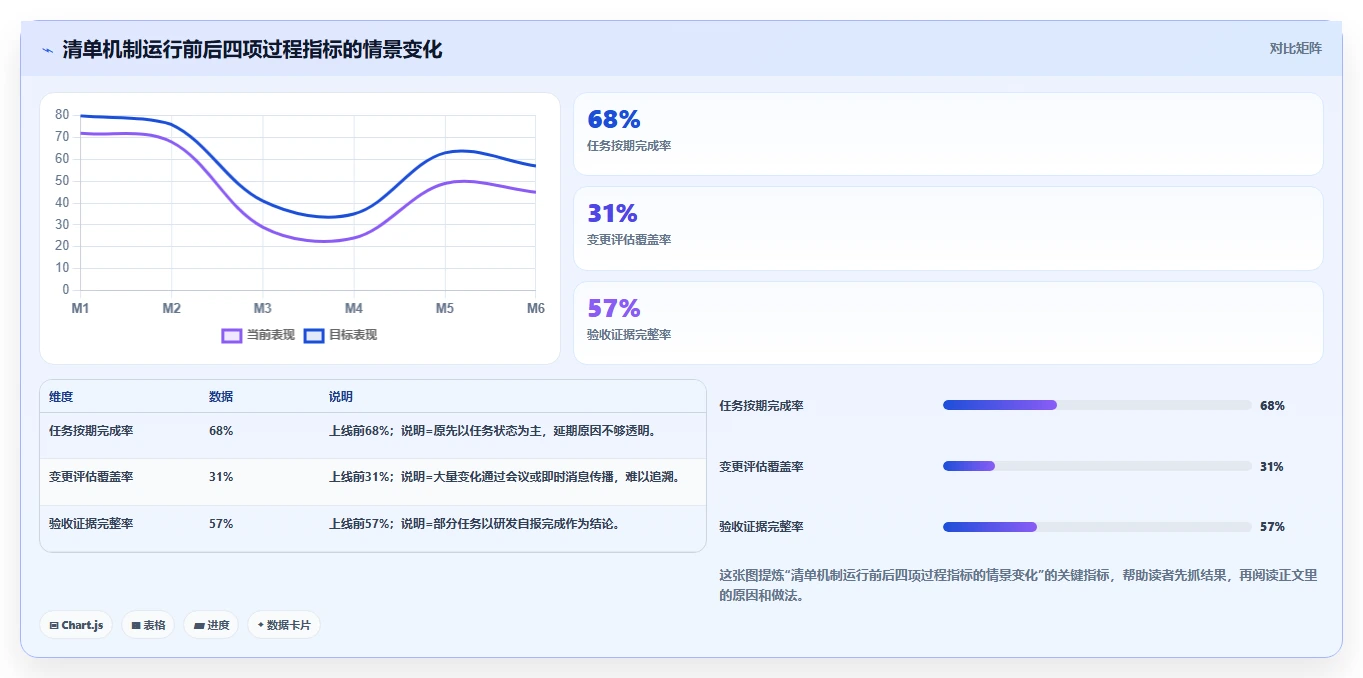Click the 变更评估覆盖率 progress bar
1363x678 pixels.
pos(1097,466)
